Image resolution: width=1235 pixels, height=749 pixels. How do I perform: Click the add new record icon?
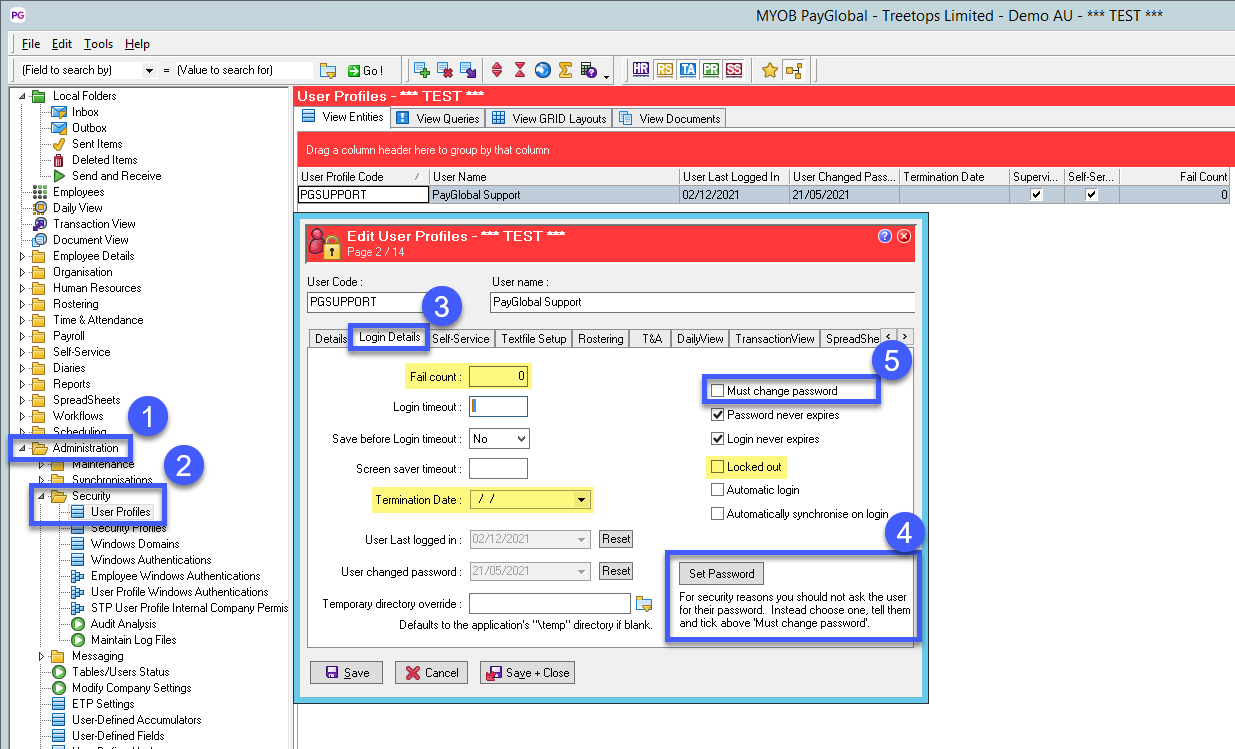[422, 70]
